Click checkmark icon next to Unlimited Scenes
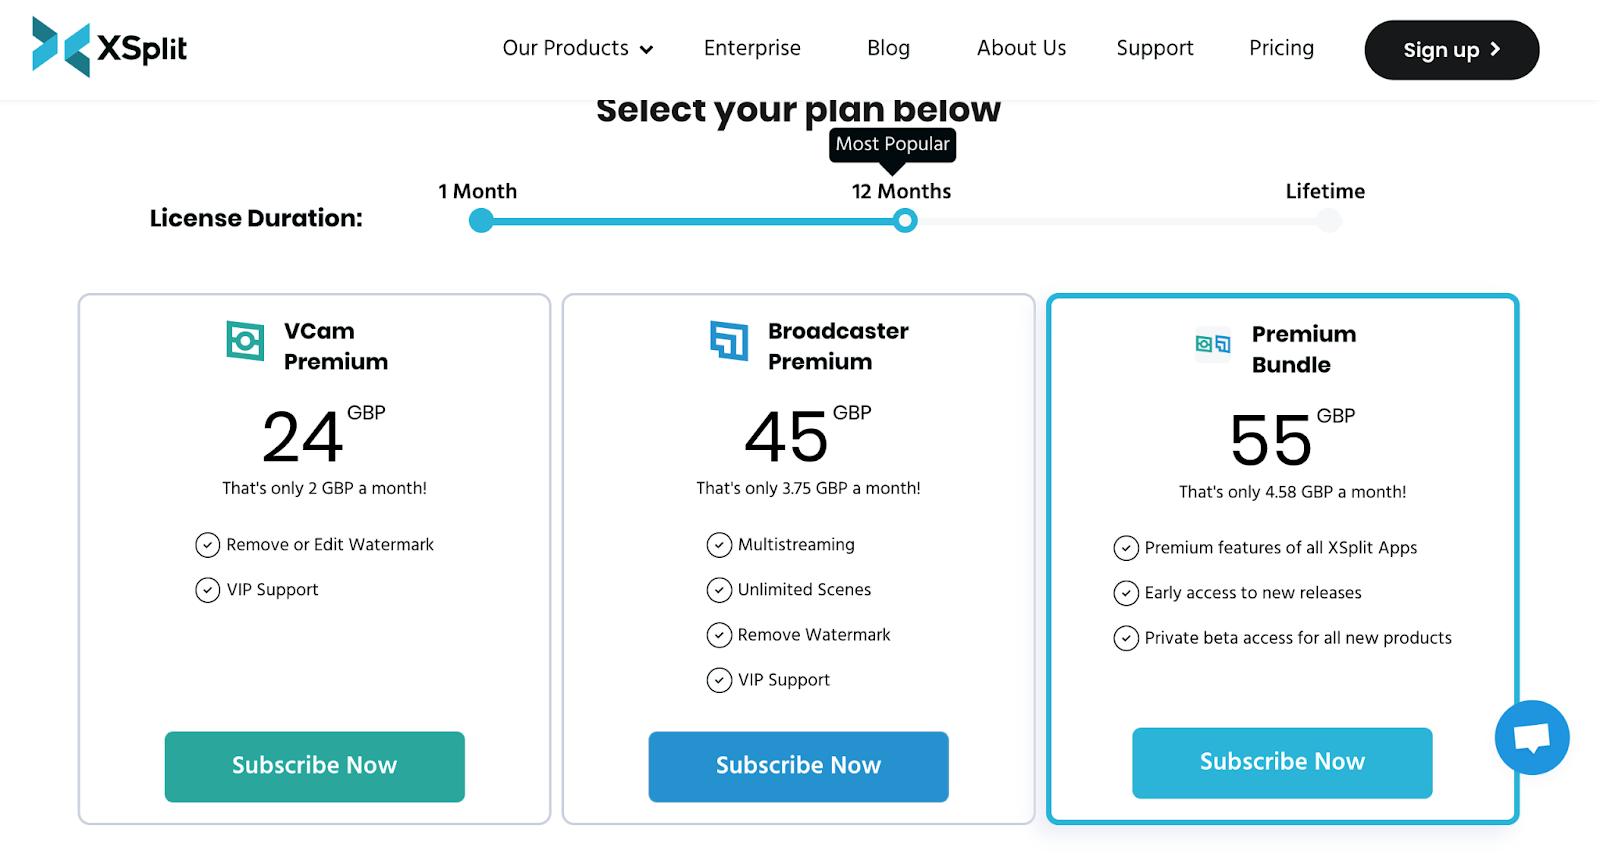Screen dimensions: 1600x858 pos(719,590)
